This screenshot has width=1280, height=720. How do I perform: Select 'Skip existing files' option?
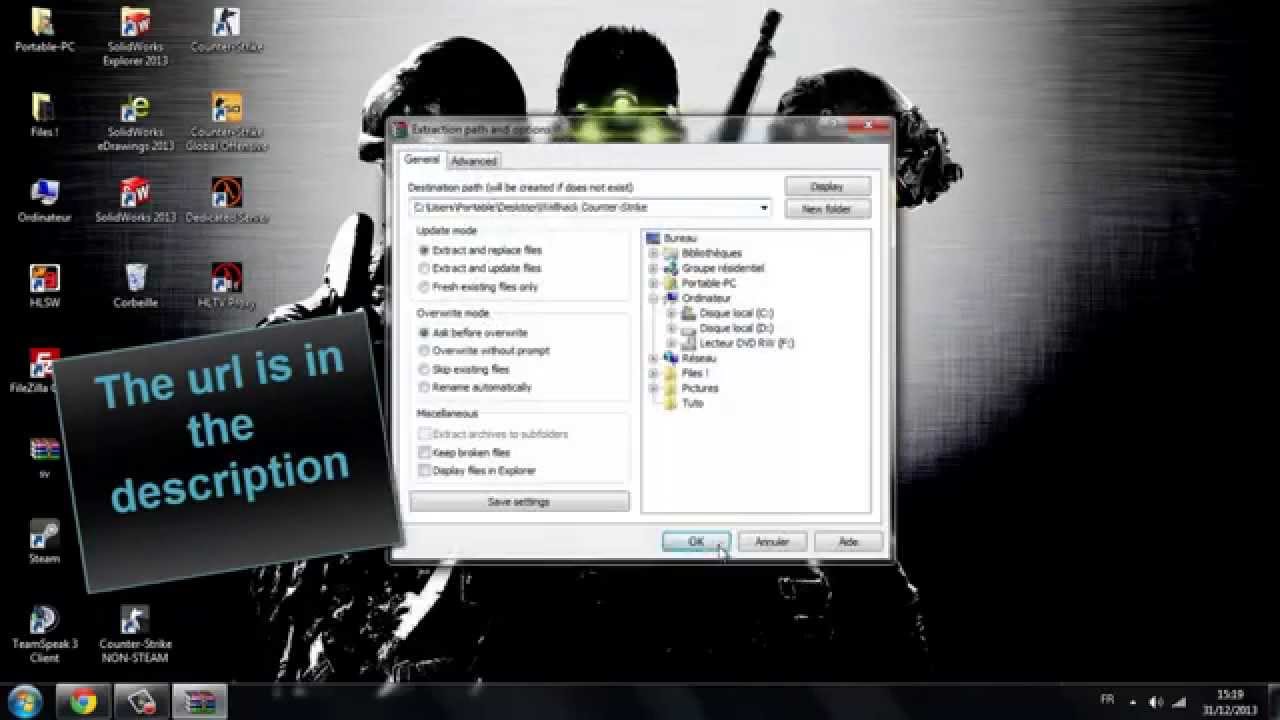point(464,369)
